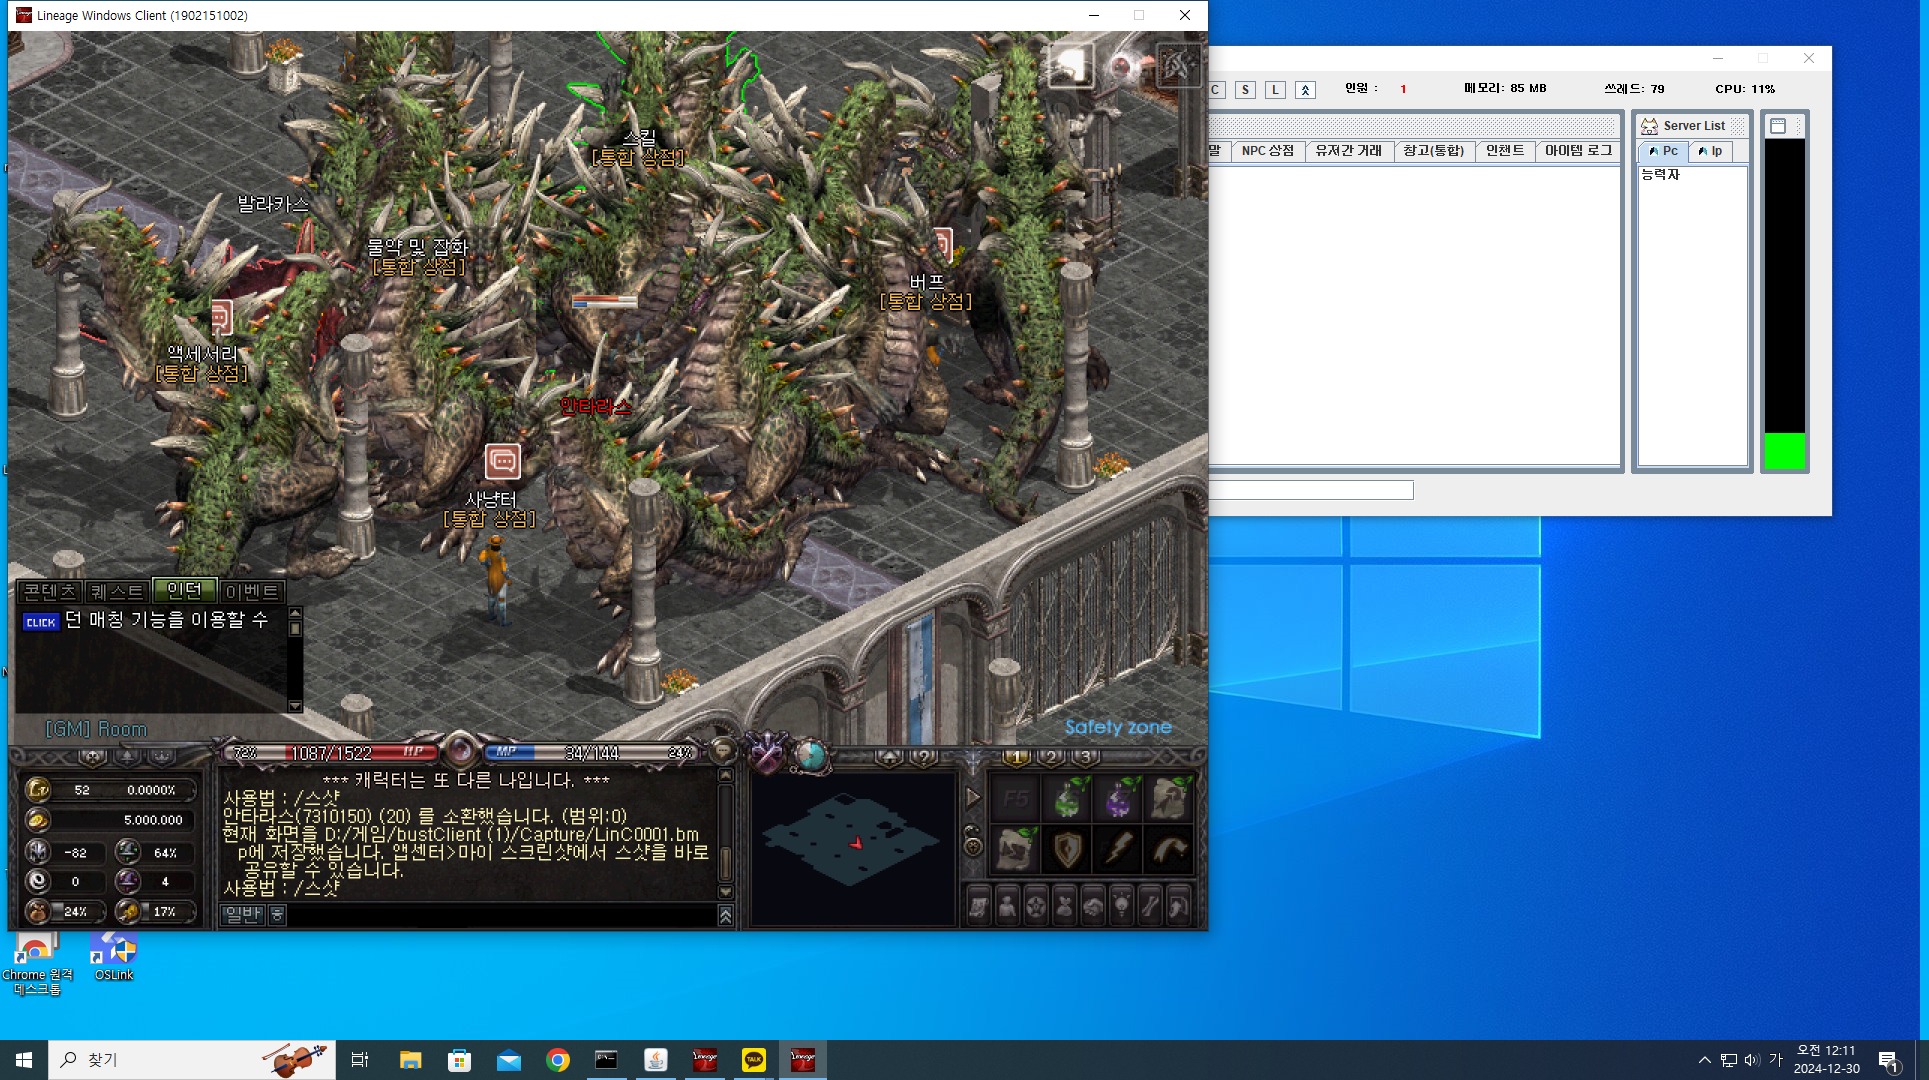The image size is (1929, 1080).
Task: Open the pouch inventory menu icon
Action: click(1065, 907)
